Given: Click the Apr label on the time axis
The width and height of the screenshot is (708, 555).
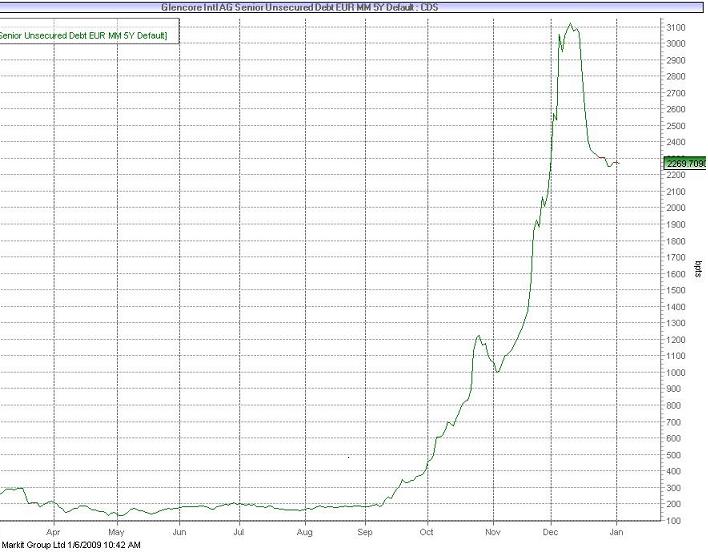Looking at the screenshot, I should (x=54, y=533).
